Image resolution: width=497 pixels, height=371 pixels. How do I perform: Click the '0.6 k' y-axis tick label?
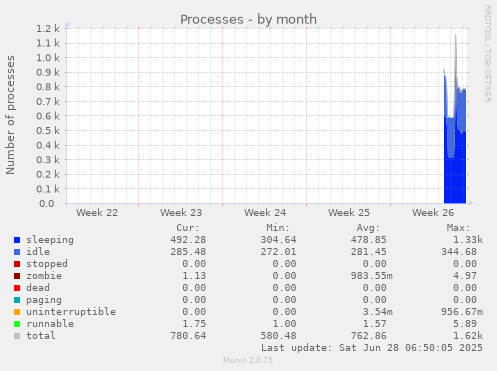tap(48, 116)
